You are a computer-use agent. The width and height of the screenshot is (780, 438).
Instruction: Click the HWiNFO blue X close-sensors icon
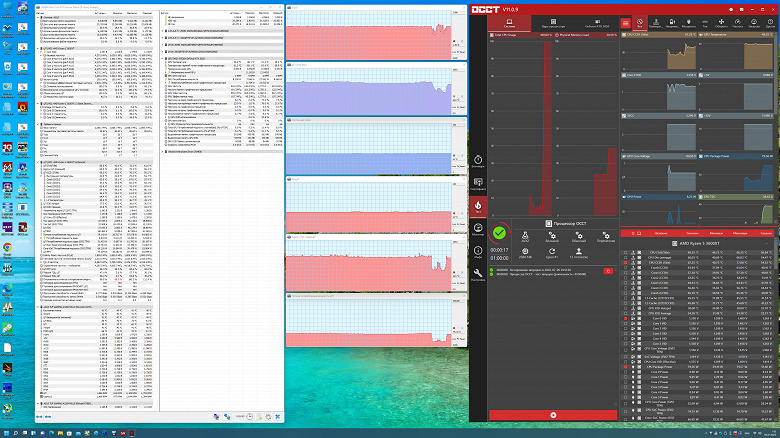tap(278, 417)
